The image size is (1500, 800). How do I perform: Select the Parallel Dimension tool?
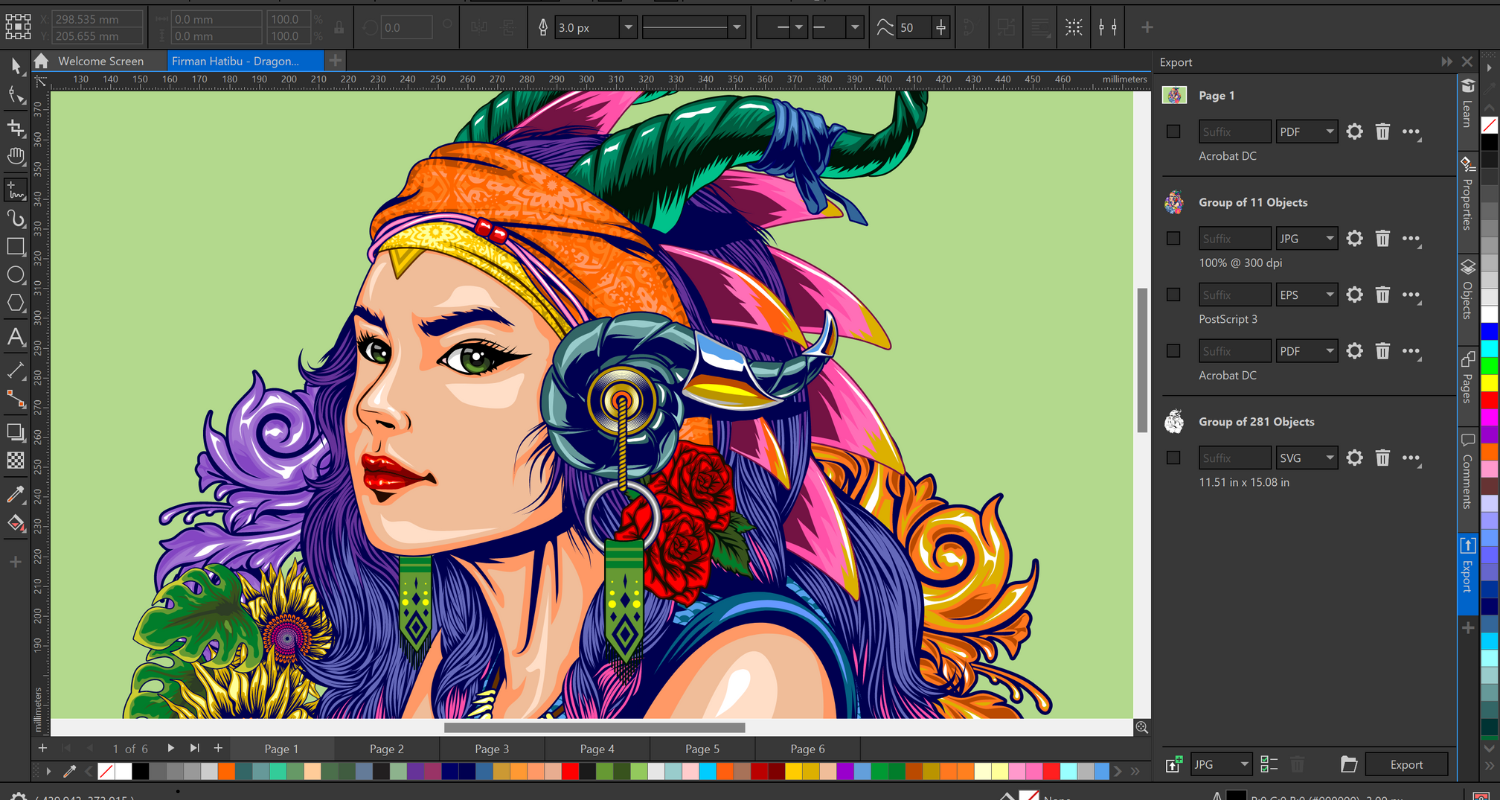(x=15, y=370)
